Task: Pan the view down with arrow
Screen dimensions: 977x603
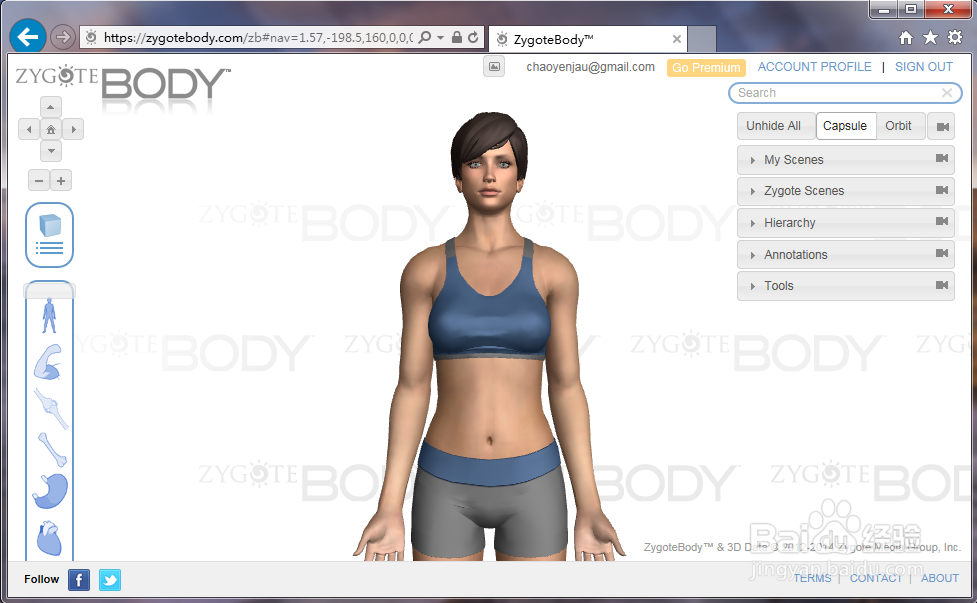Action: point(51,151)
